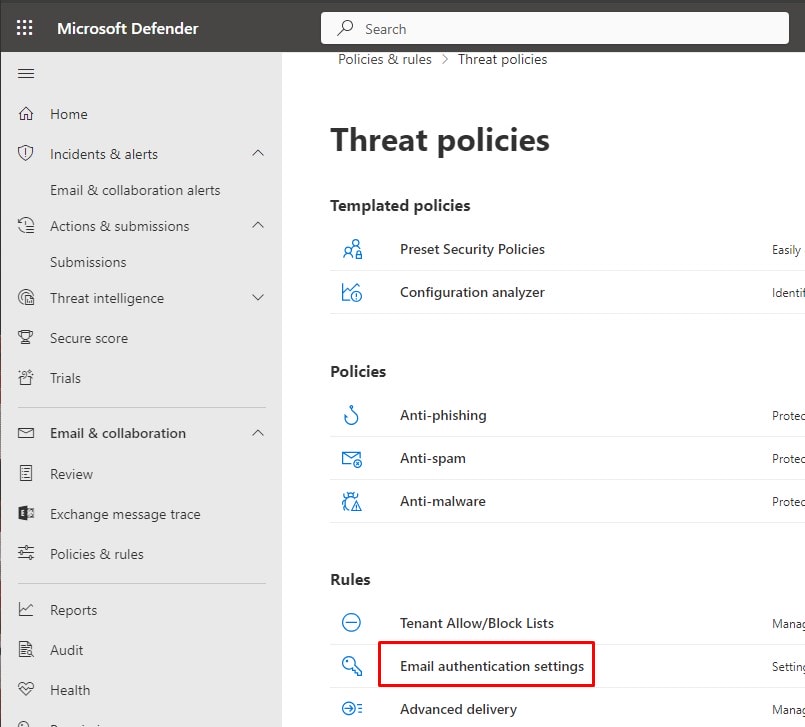Click the Home house icon
Viewport: 805px width, 727px height.
pyautogui.click(x=26, y=113)
